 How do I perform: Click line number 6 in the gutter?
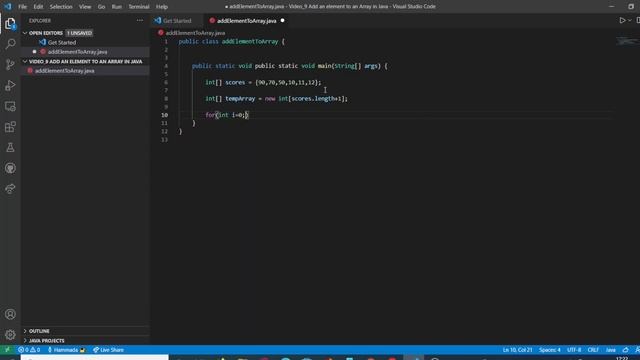pos(166,82)
